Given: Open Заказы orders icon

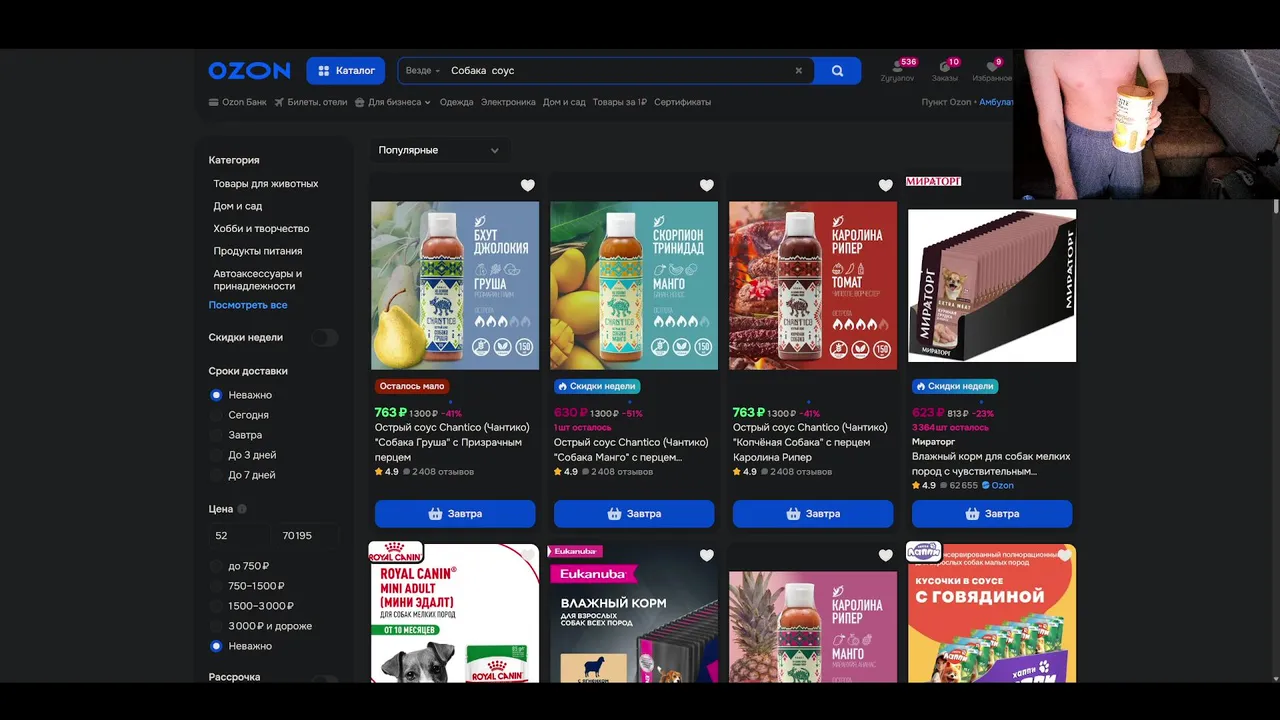Looking at the screenshot, I should [x=945, y=71].
